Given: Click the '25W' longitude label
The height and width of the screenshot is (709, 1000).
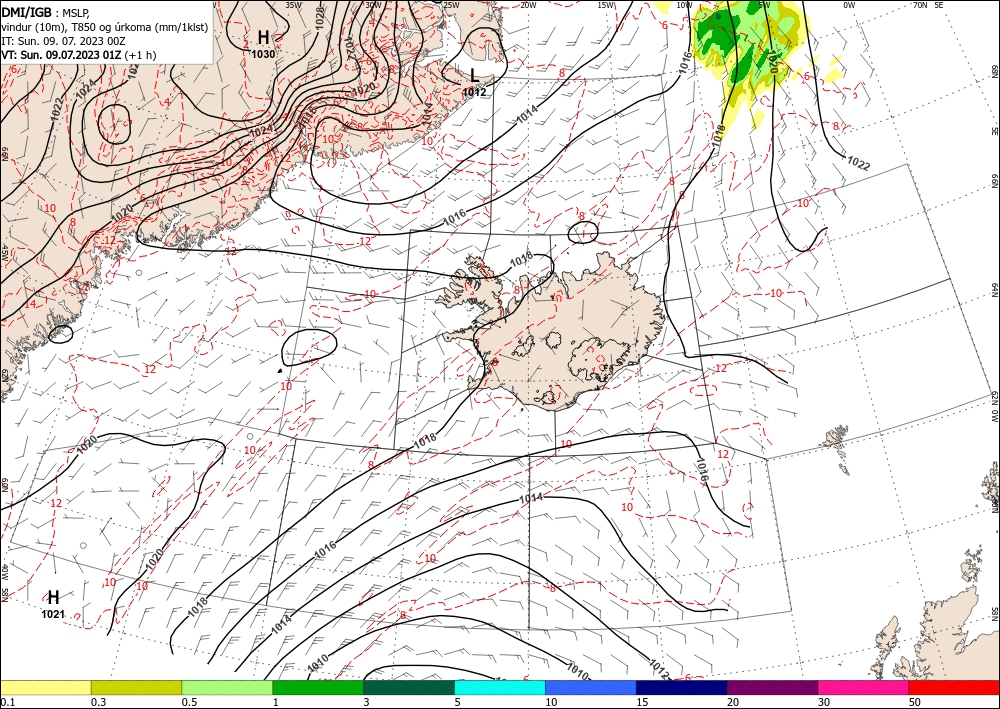Looking at the screenshot, I should pos(451,4).
